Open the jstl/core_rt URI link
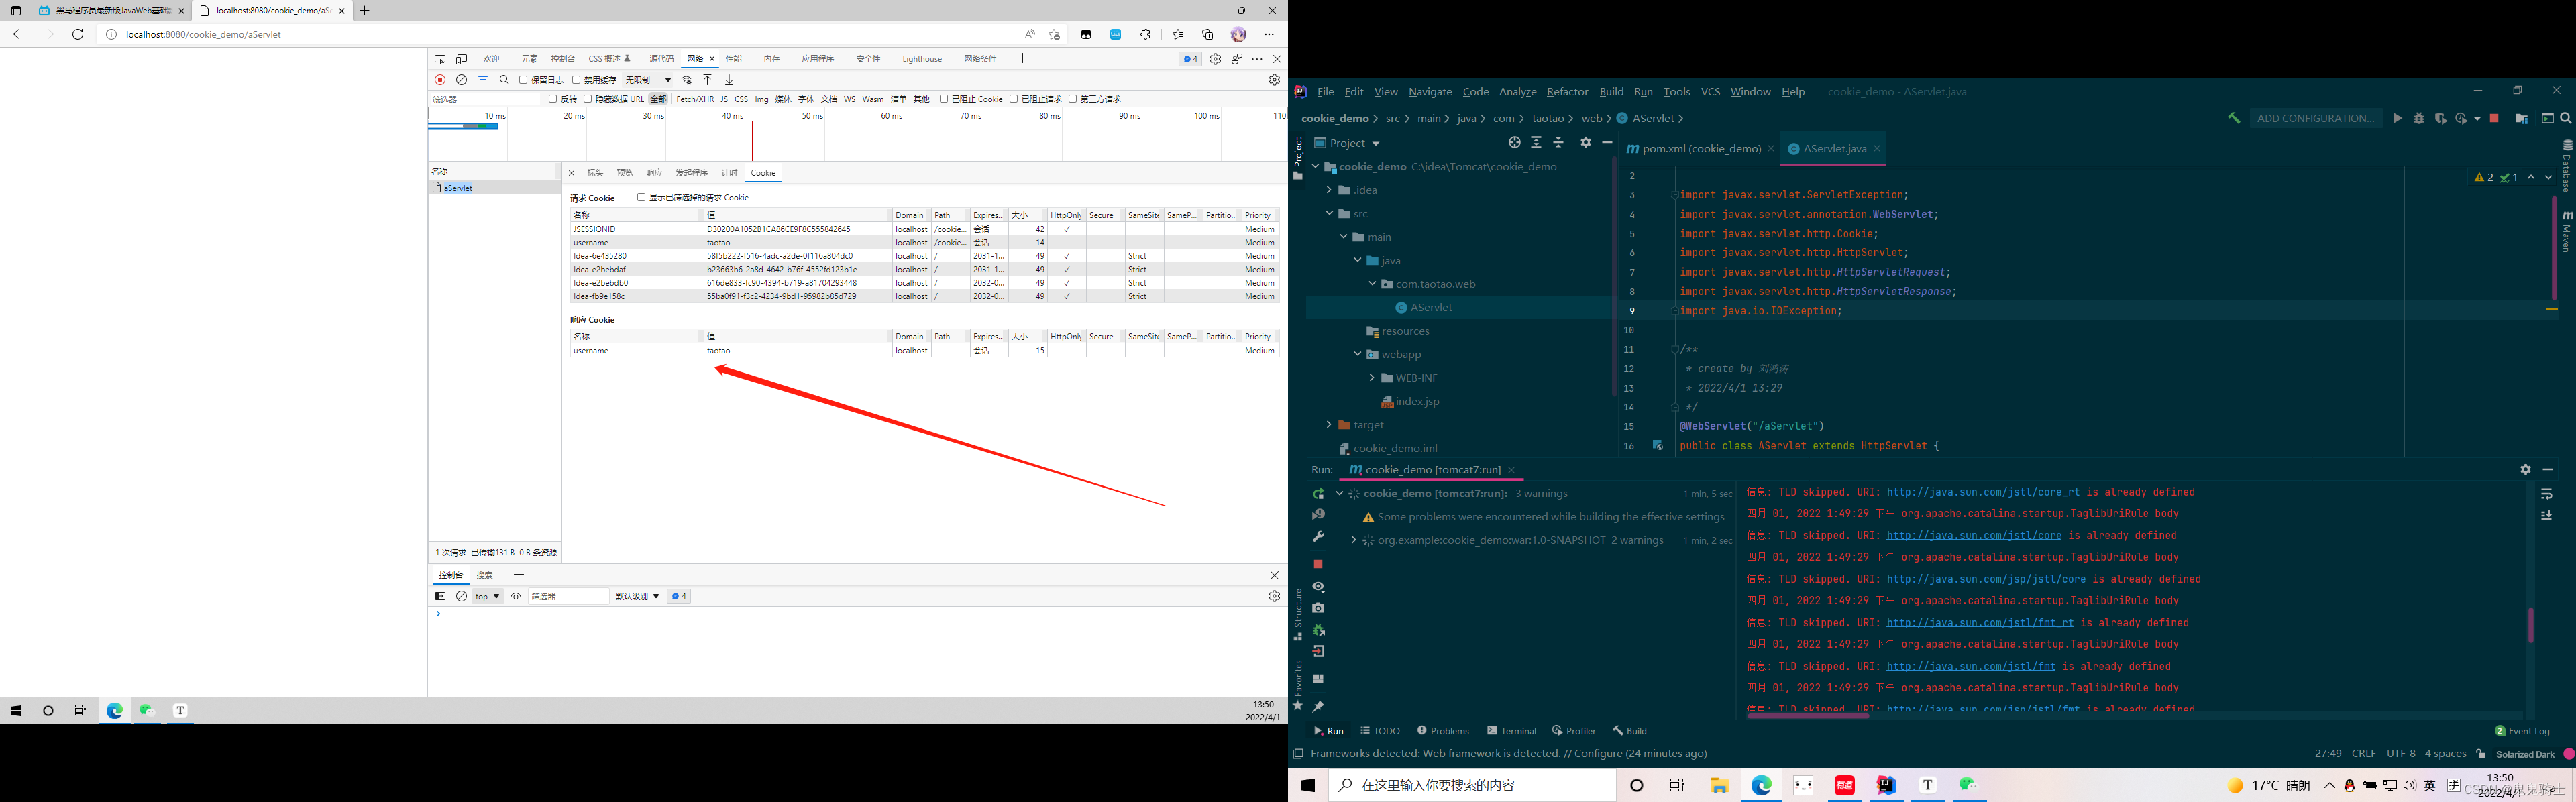2576x802 pixels. (x=1982, y=492)
